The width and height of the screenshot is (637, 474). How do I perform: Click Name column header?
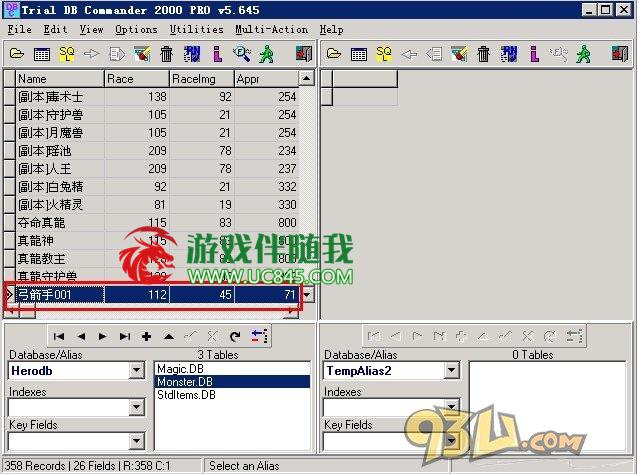tap(60, 79)
